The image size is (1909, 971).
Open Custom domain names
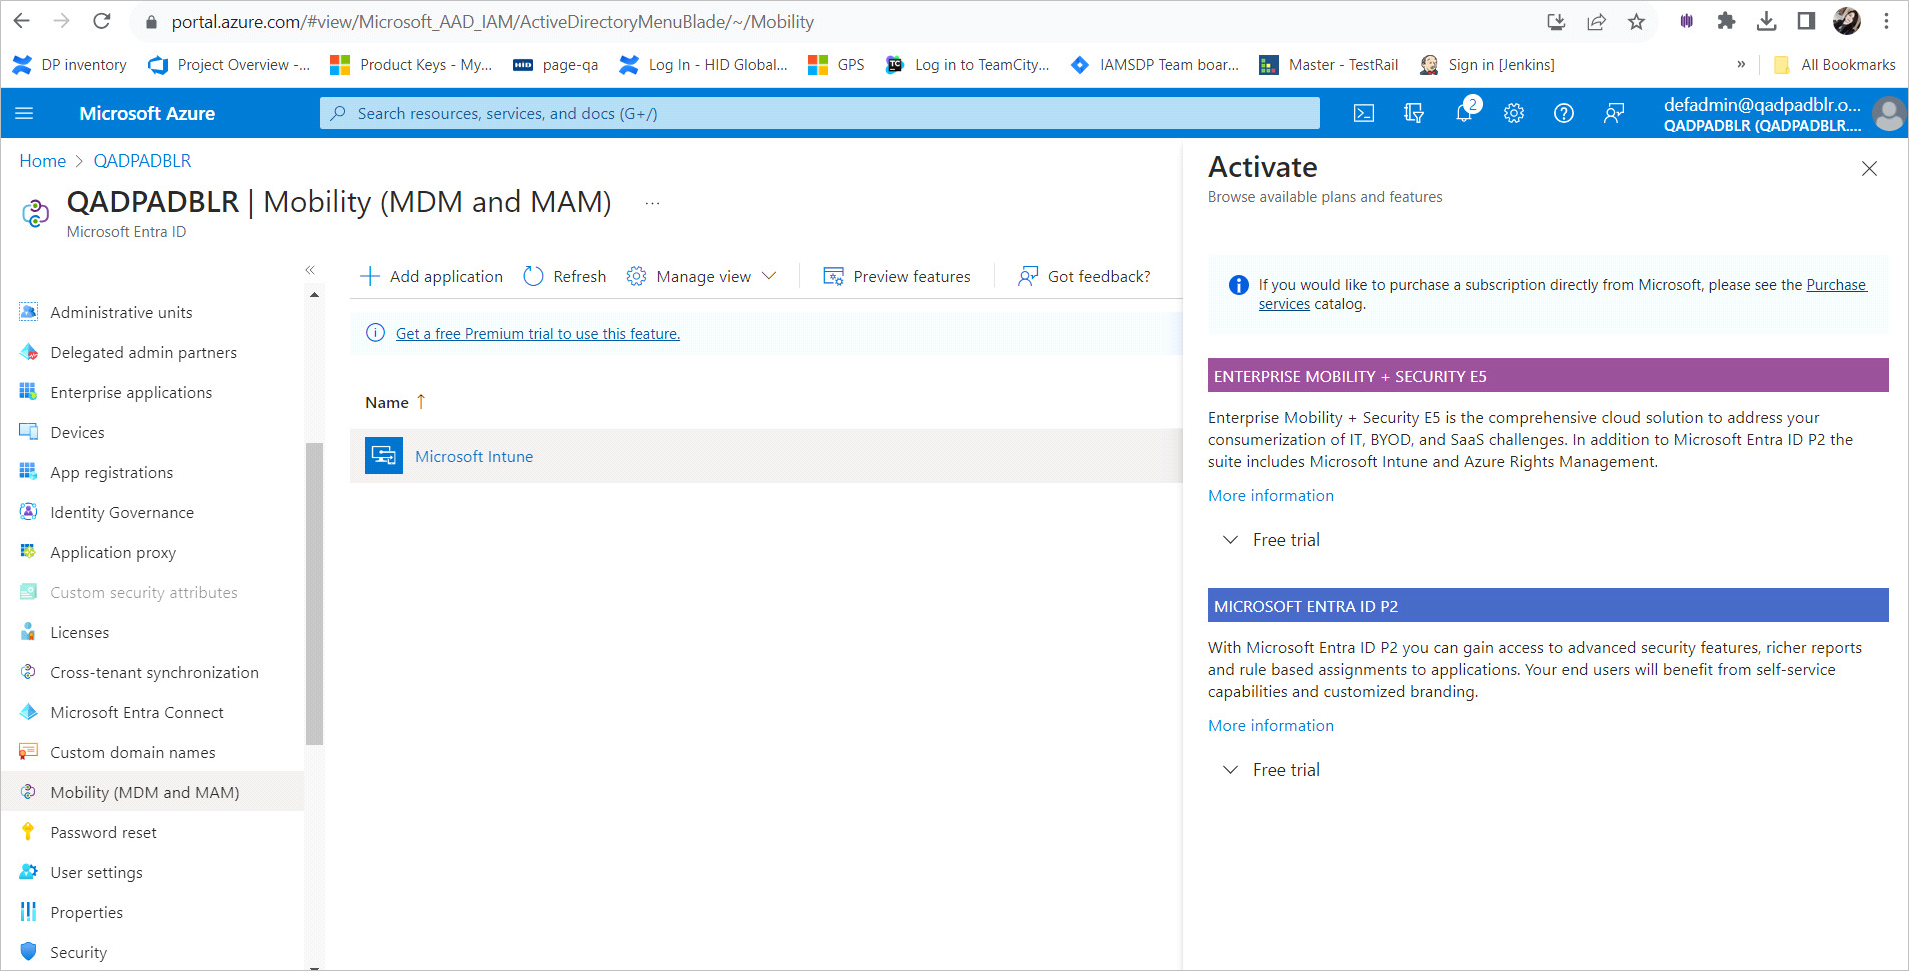point(133,752)
